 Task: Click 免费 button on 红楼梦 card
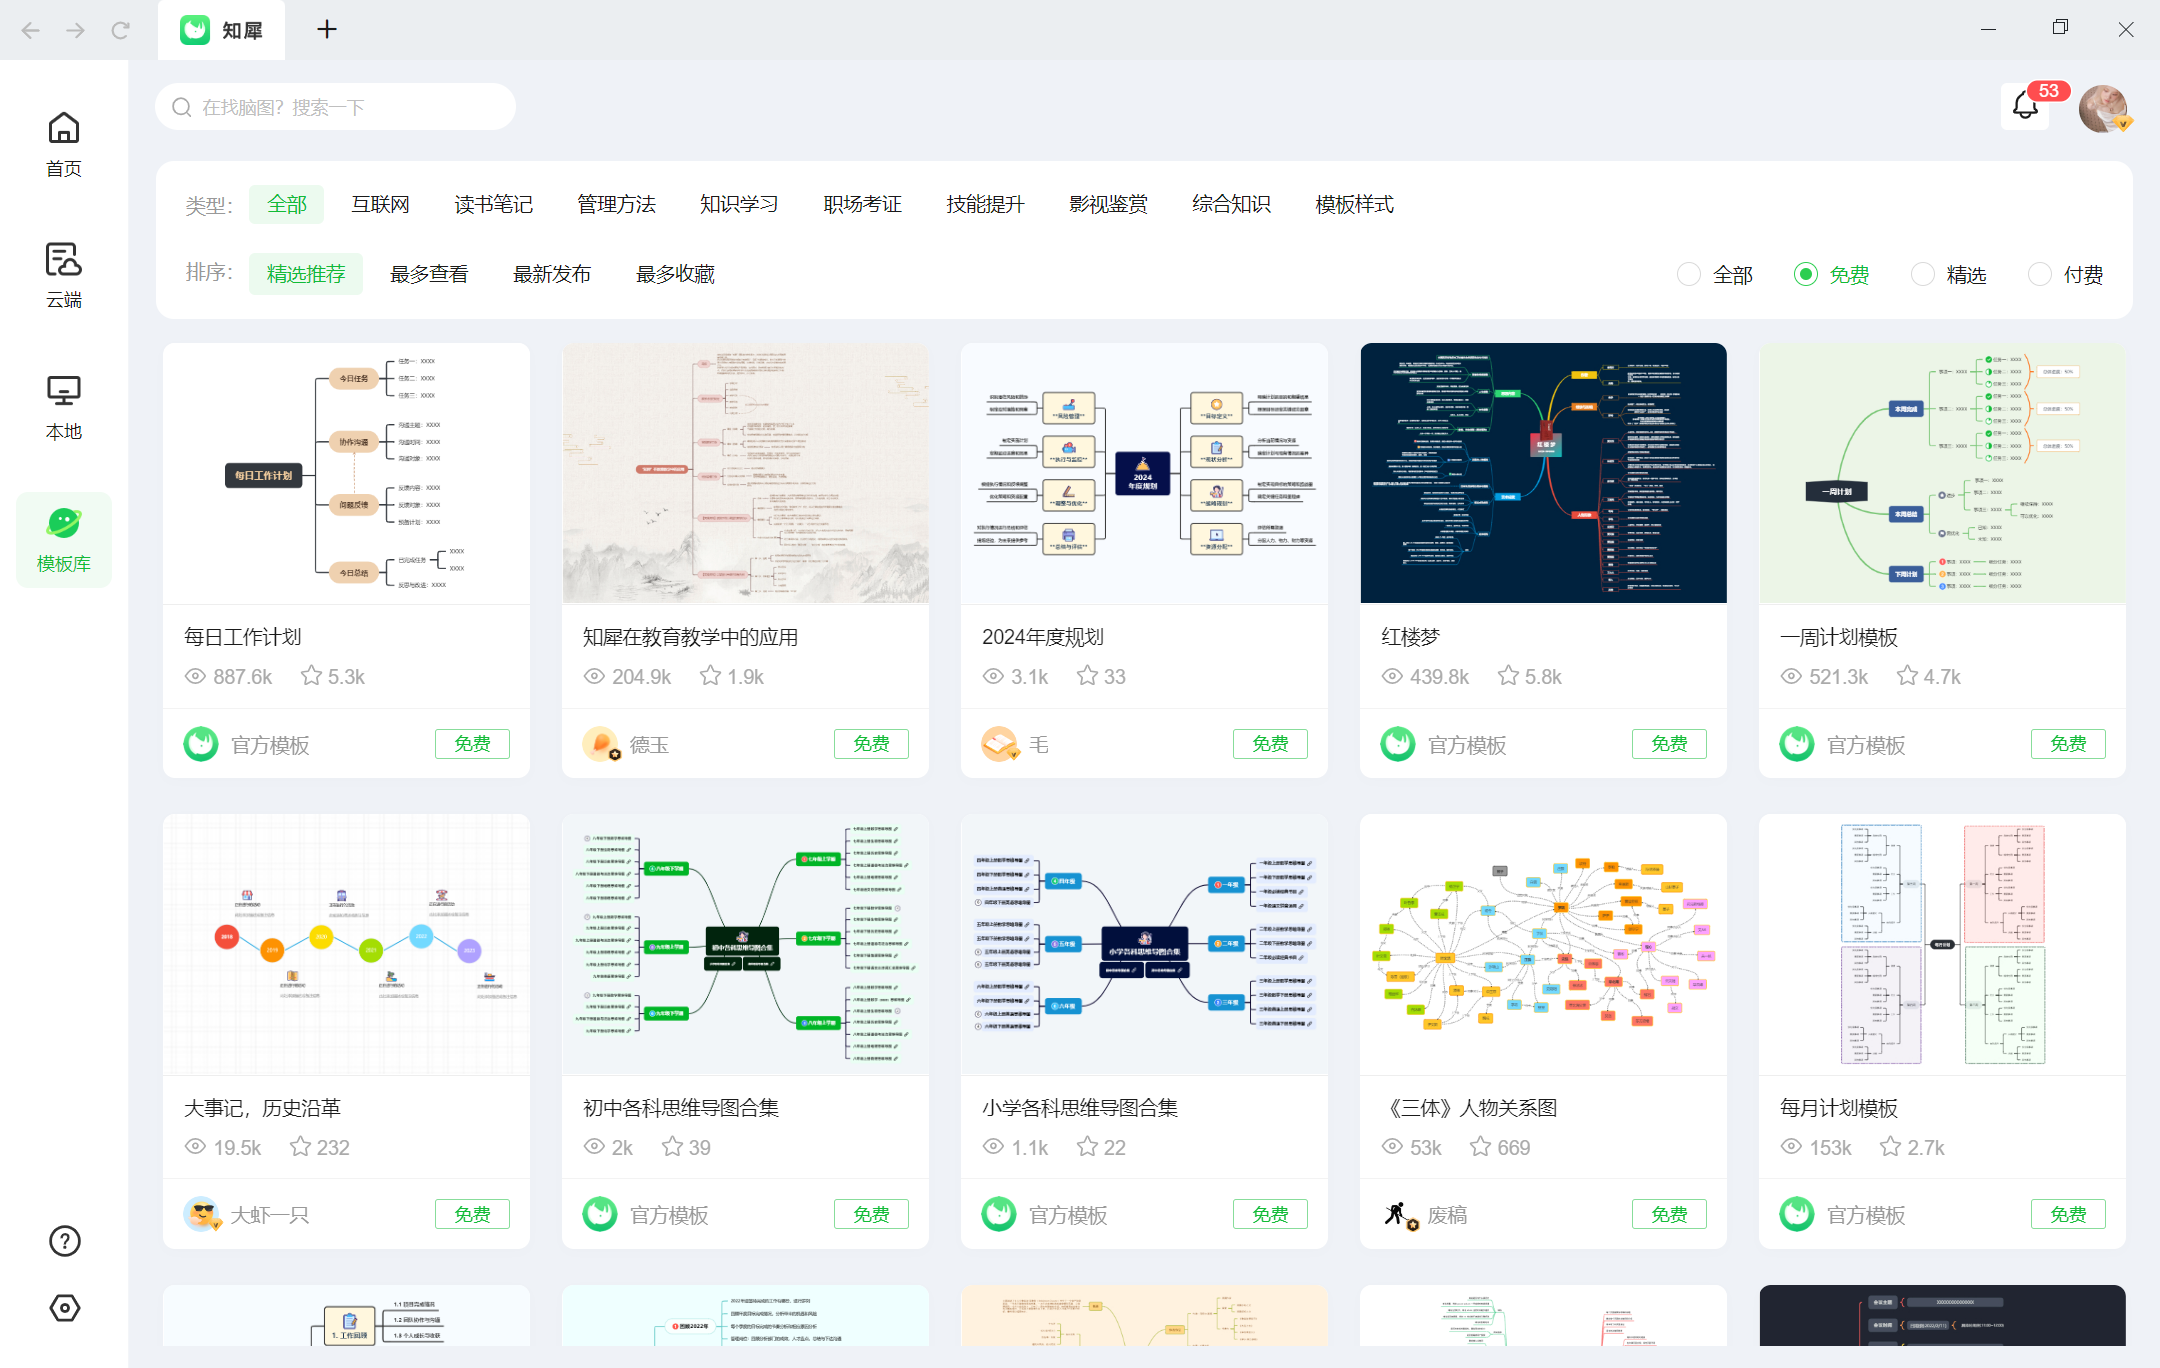pyautogui.click(x=1669, y=744)
